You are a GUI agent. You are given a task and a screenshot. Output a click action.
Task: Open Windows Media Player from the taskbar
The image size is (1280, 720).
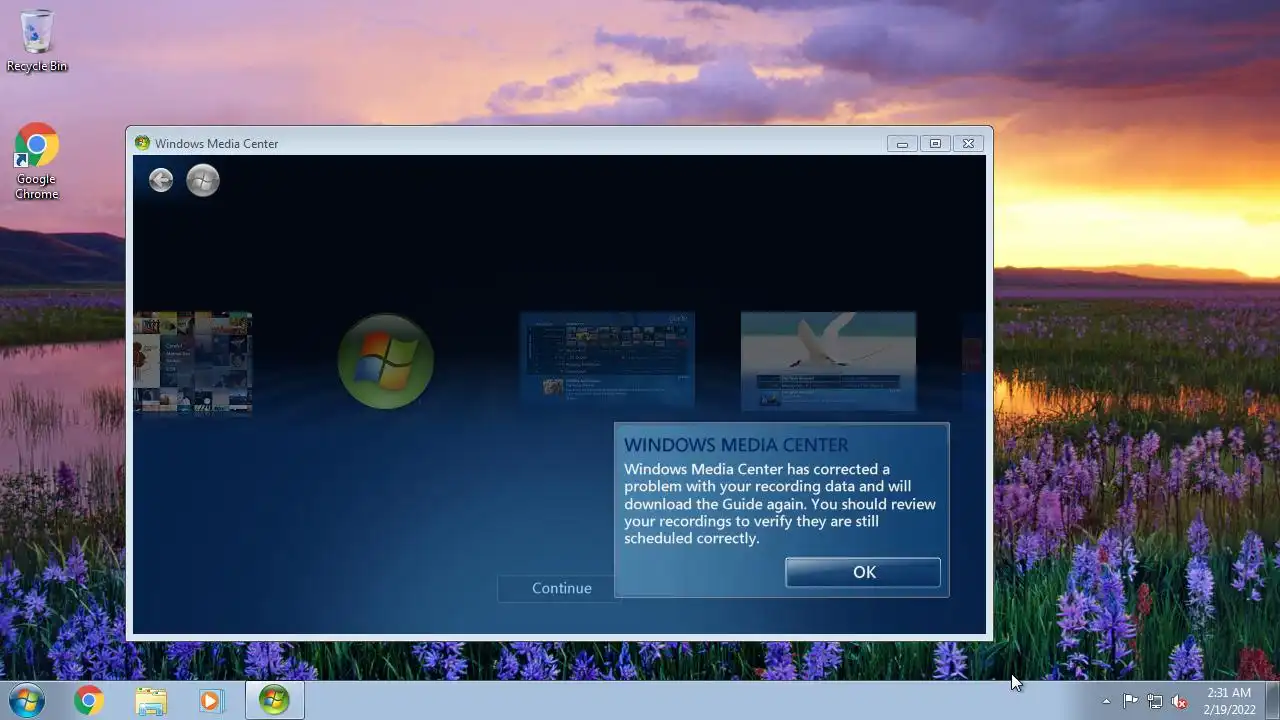click(x=211, y=701)
